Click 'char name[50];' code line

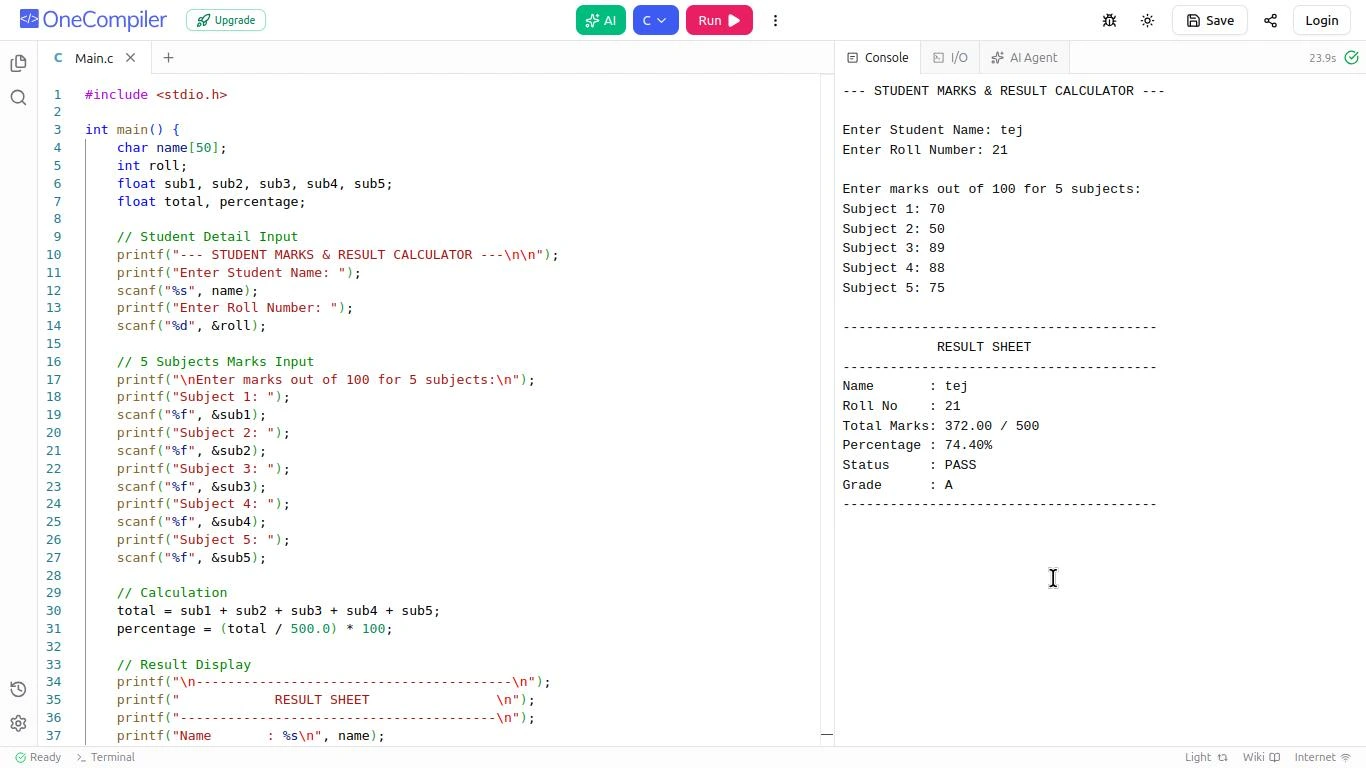pyautogui.click(x=172, y=148)
